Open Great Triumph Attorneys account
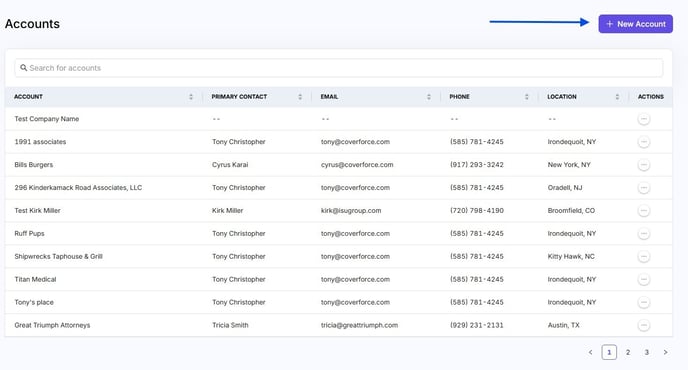Viewport: 688px width, 370px height. point(52,325)
